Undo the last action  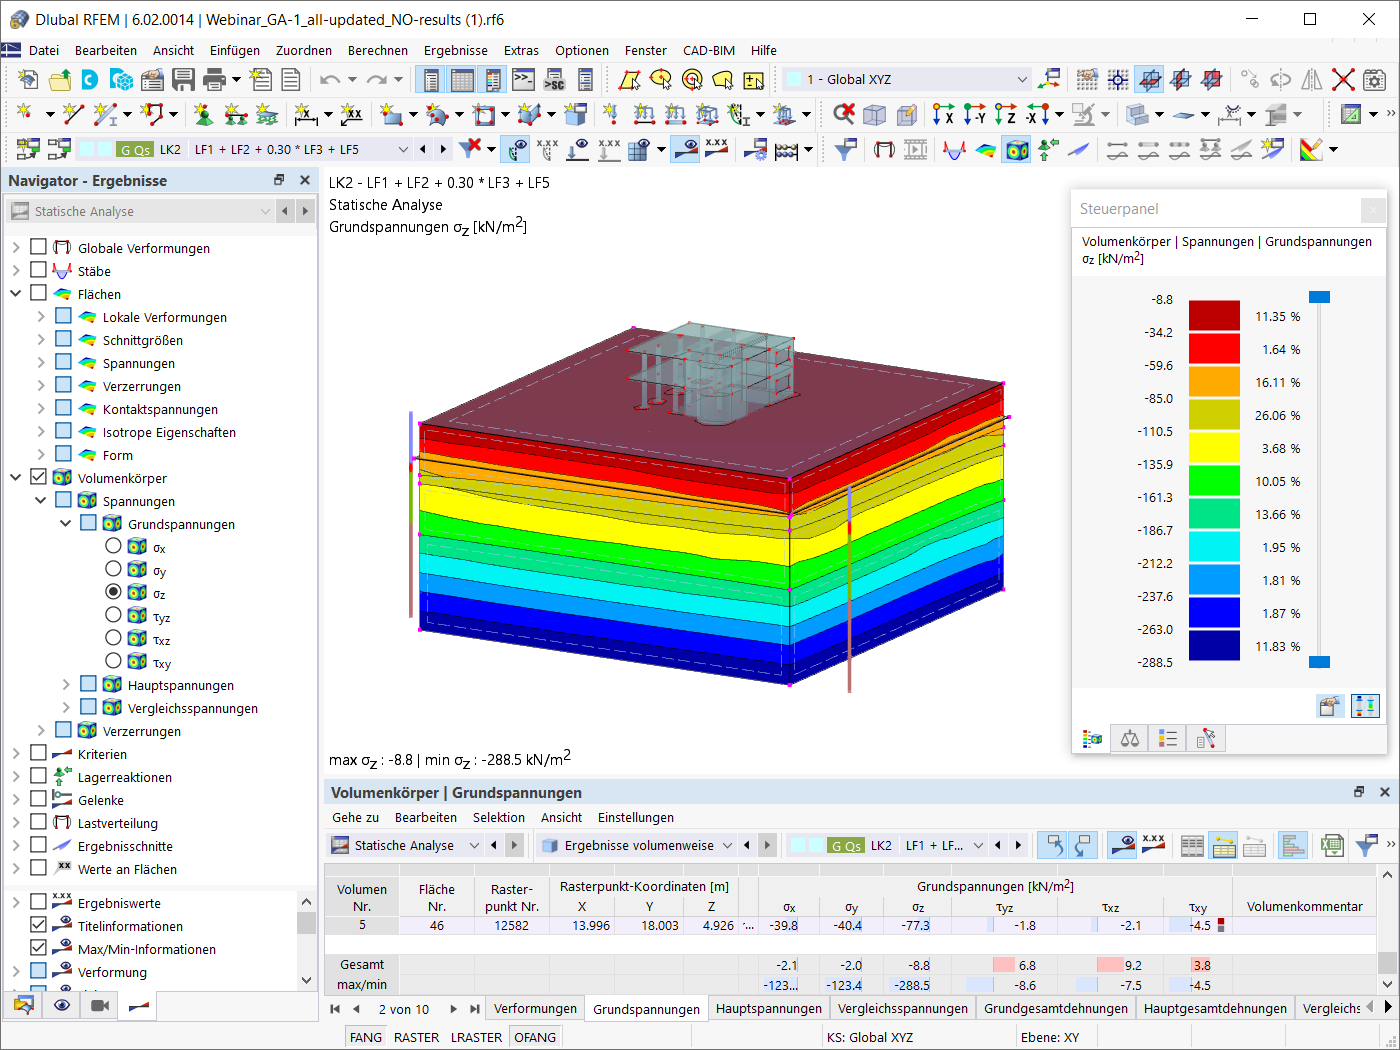coord(329,79)
